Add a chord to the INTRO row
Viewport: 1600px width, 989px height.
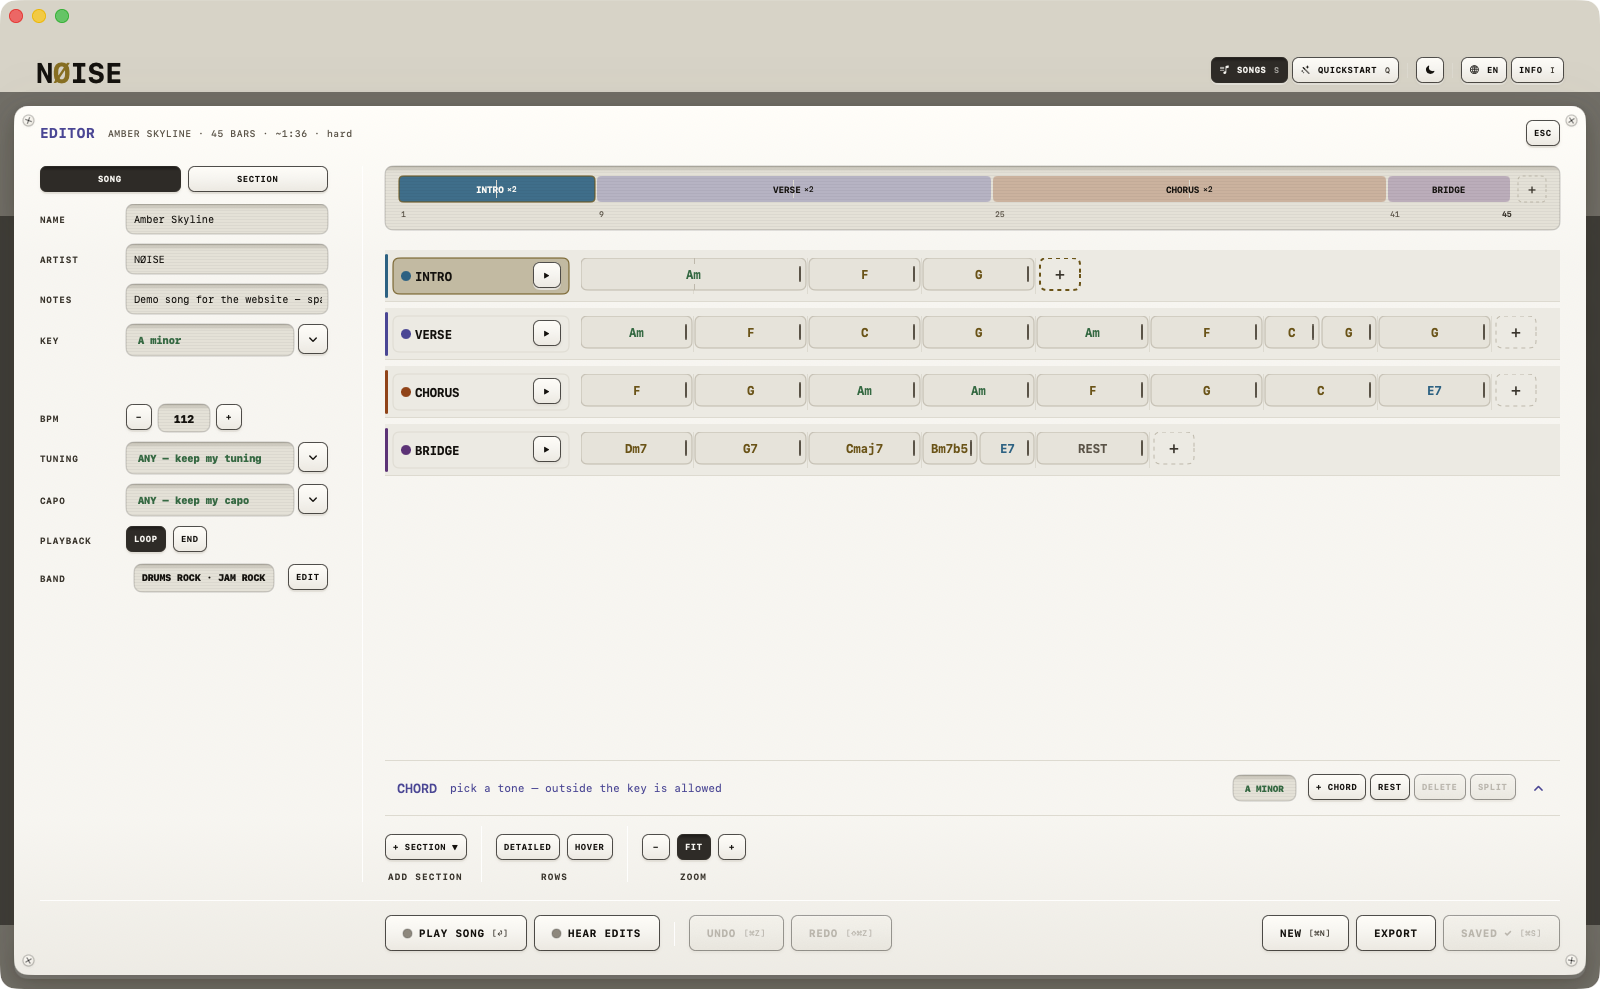coord(1060,274)
